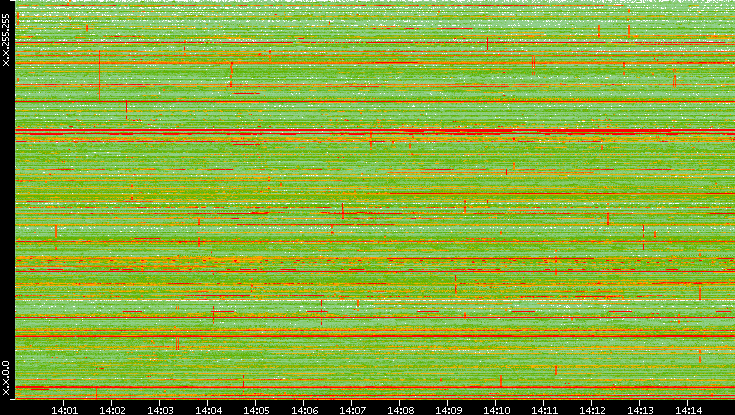Click the 14:10 time axis label
Viewport: 735px width, 415px height.
(x=496, y=410)
